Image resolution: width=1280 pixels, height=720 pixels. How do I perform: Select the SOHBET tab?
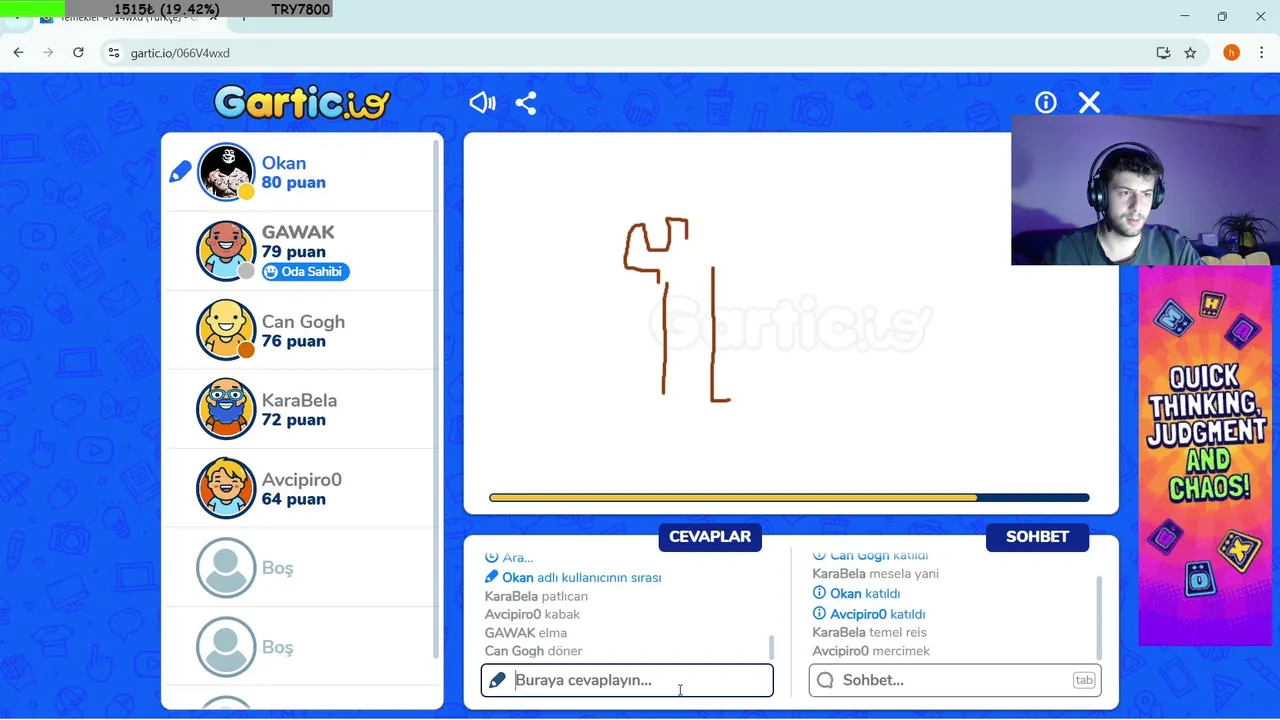tap(1037, 537)
